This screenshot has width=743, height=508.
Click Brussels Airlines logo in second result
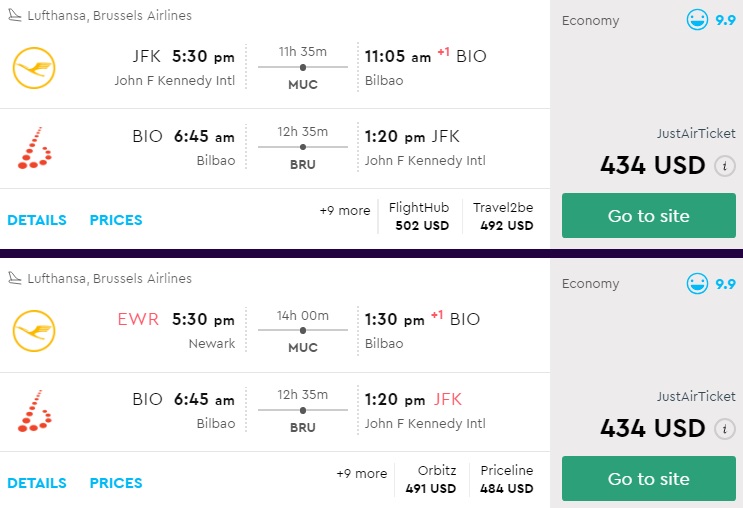[34, 411]
